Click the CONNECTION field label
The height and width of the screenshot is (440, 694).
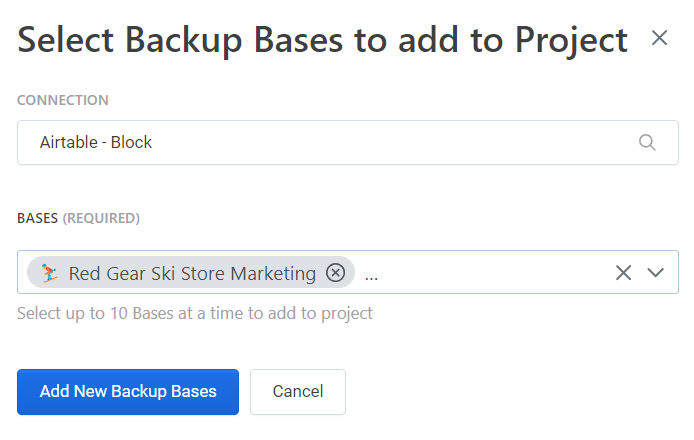63,100
